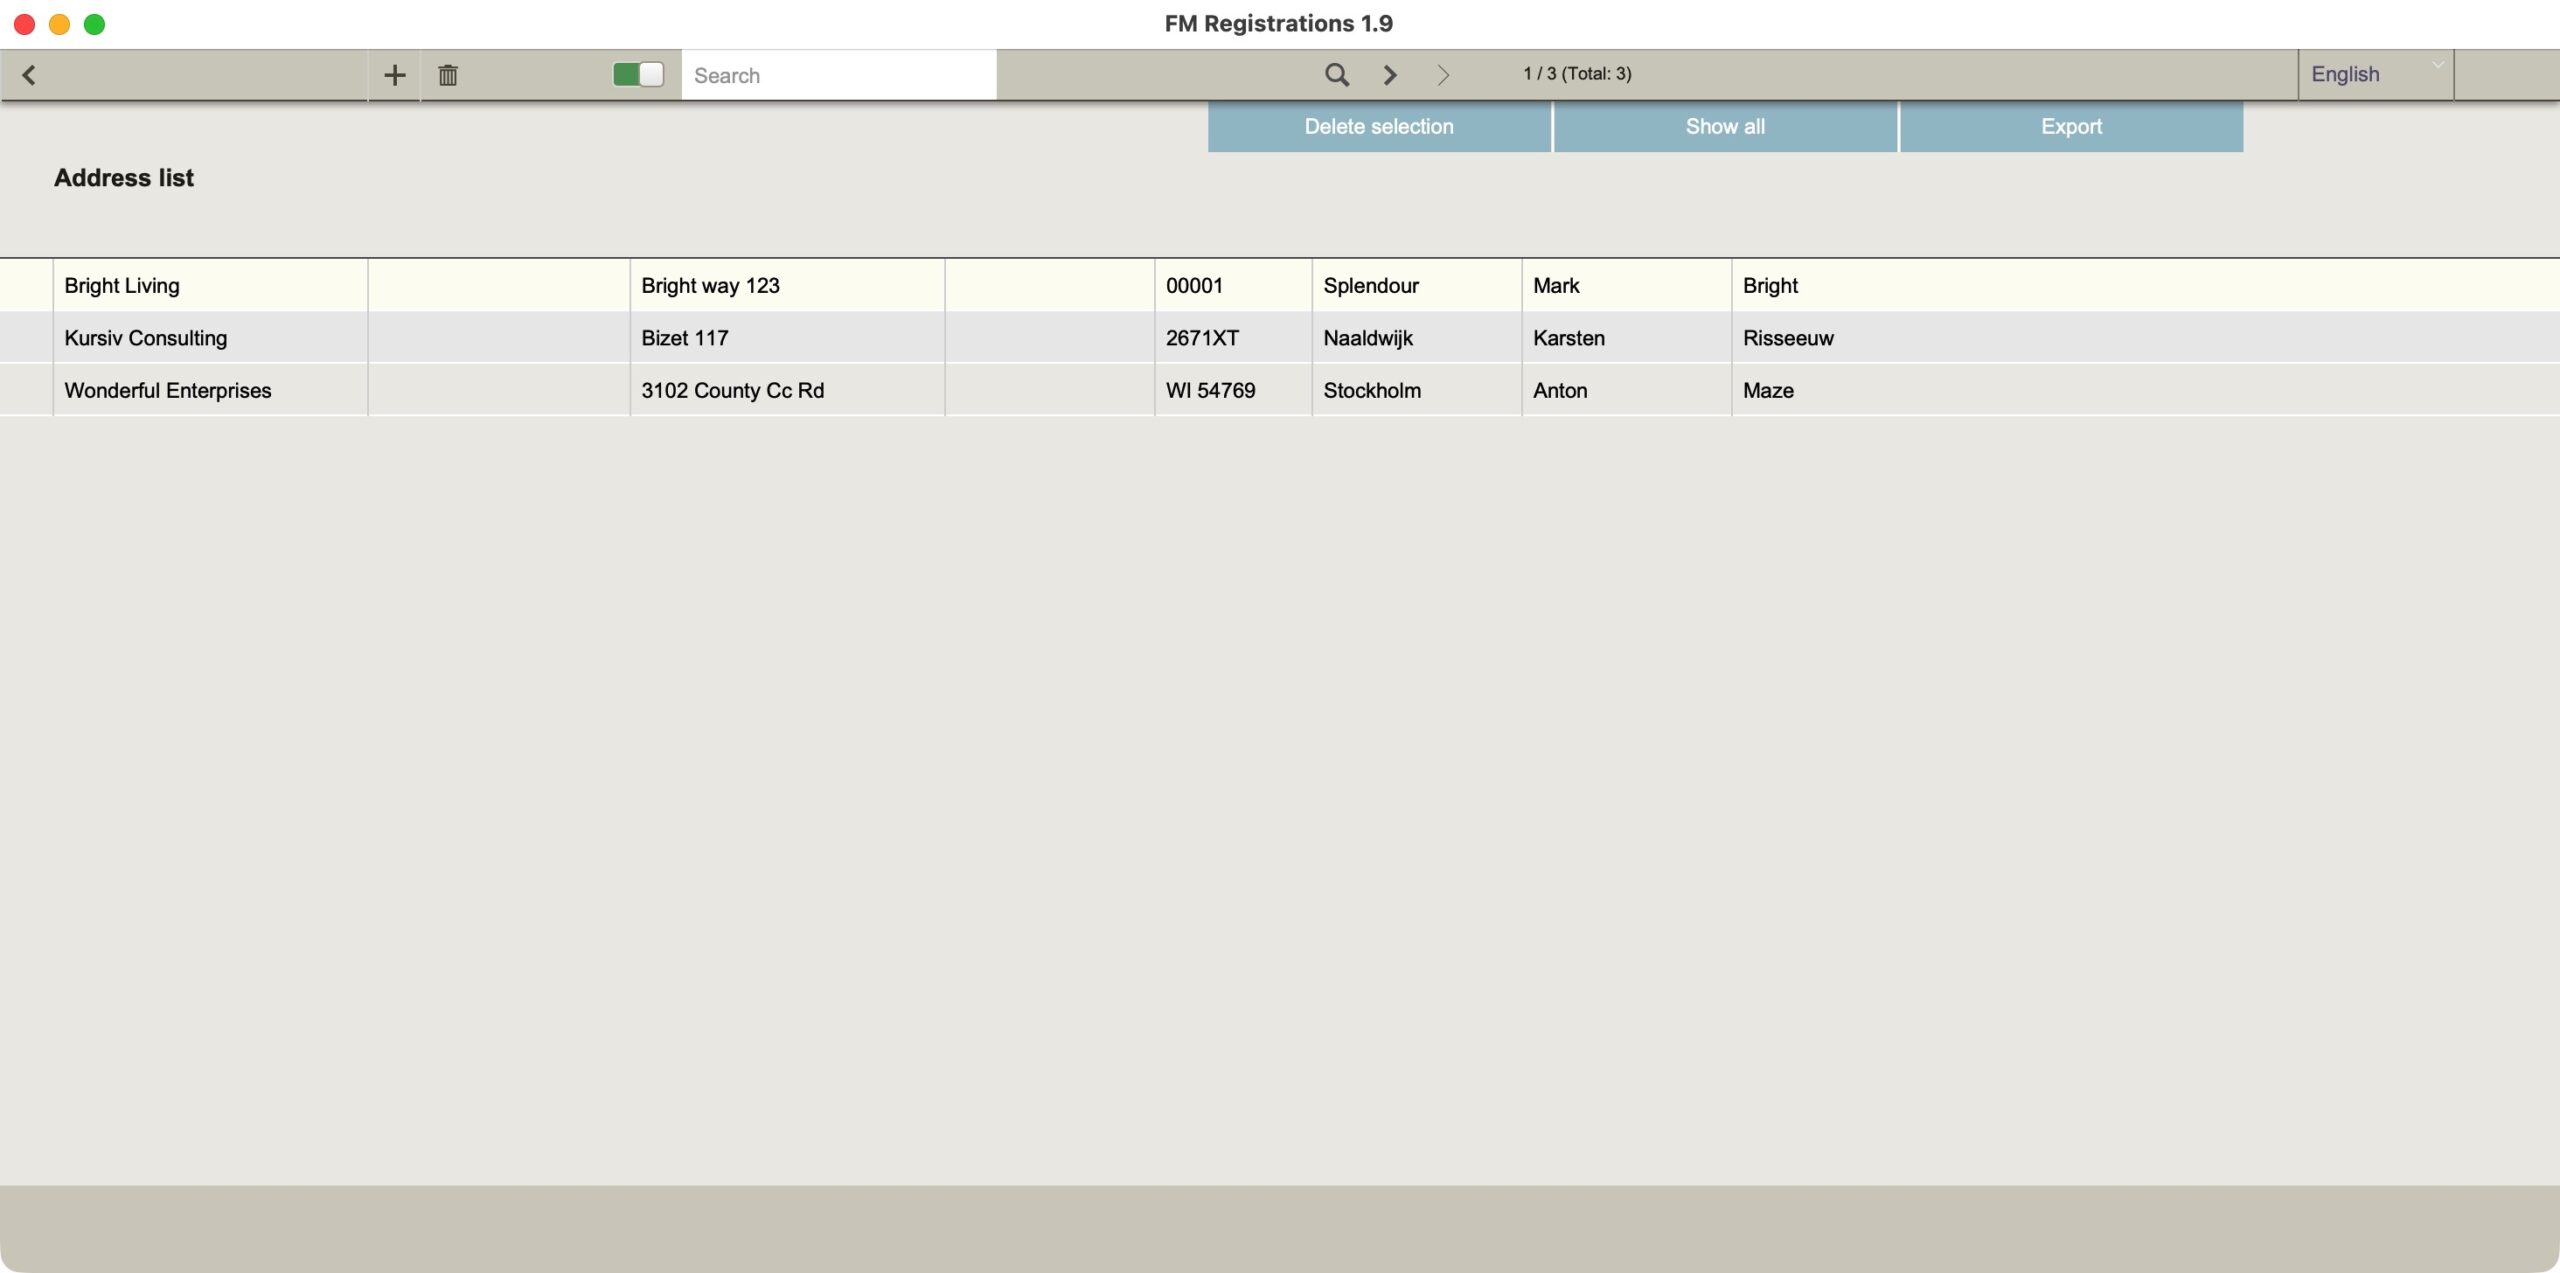Image resolution: width=2560 pixels, height=1273 pixels.
Task: Toggle the green switch in toolbar
Action: pyautogui.click(x=638, y=75)
